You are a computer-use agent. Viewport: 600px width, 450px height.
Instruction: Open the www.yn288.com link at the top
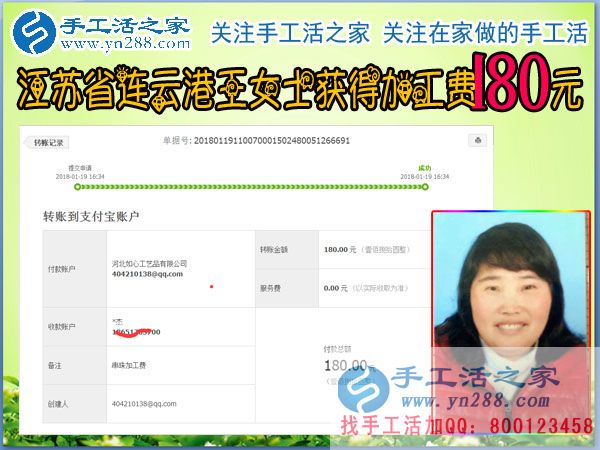tap(126, 44)
